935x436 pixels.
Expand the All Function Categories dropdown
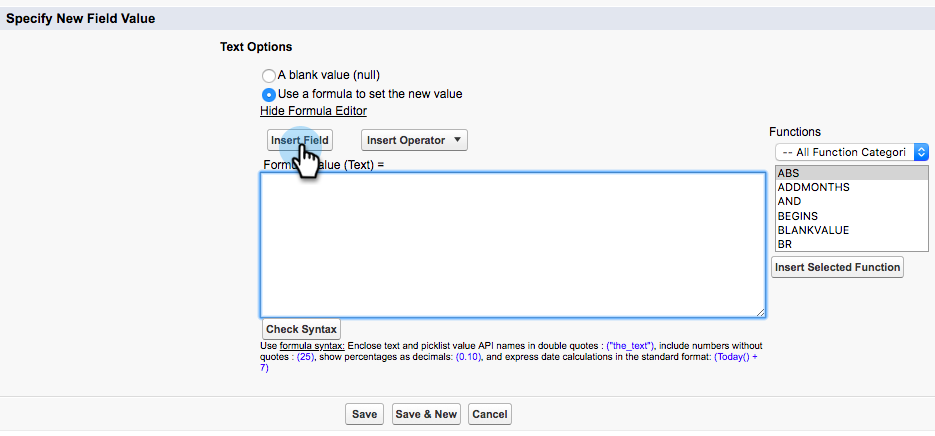tap(852, 152)
